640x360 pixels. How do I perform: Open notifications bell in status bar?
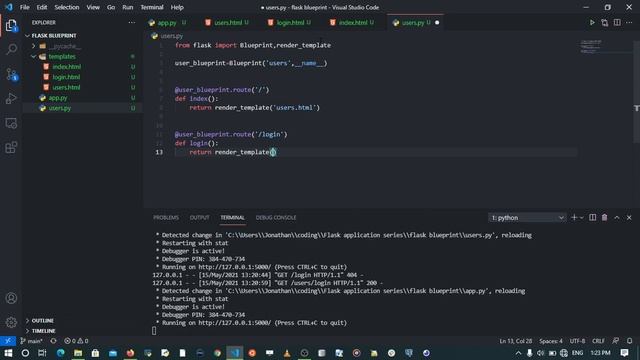629,341
